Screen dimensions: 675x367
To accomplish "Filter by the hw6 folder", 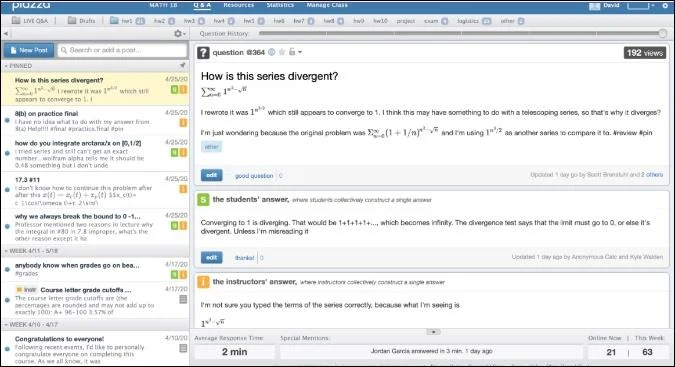I will 279,21.
